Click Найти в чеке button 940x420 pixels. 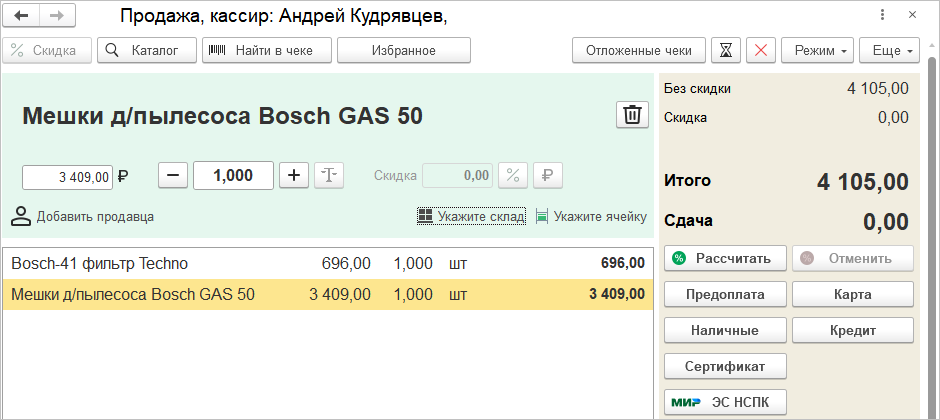(x=265, y=50)
